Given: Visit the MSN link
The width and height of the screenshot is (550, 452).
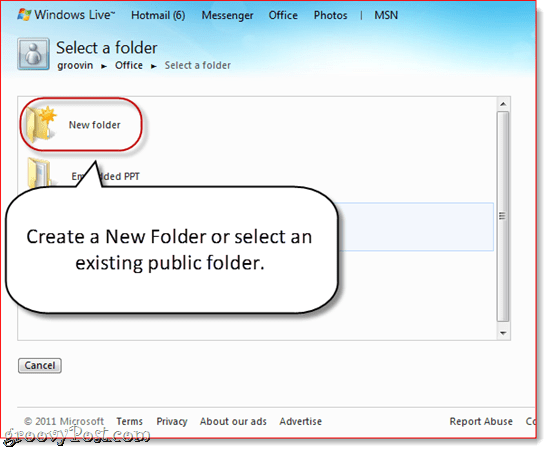Looking at the screenshot, I should coord(386,15).
